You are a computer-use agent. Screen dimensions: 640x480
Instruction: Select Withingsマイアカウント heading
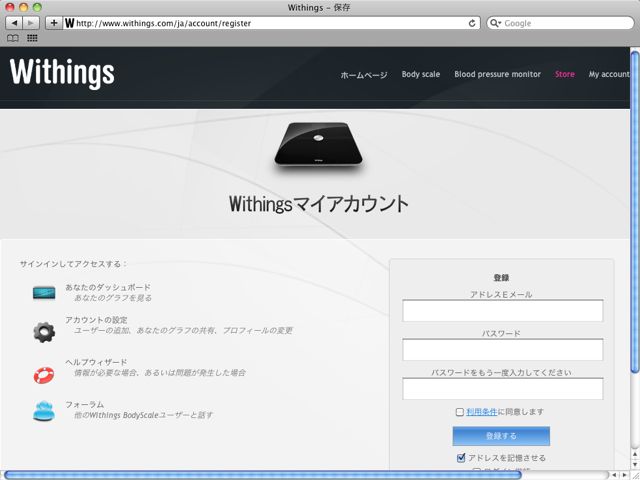319,204
